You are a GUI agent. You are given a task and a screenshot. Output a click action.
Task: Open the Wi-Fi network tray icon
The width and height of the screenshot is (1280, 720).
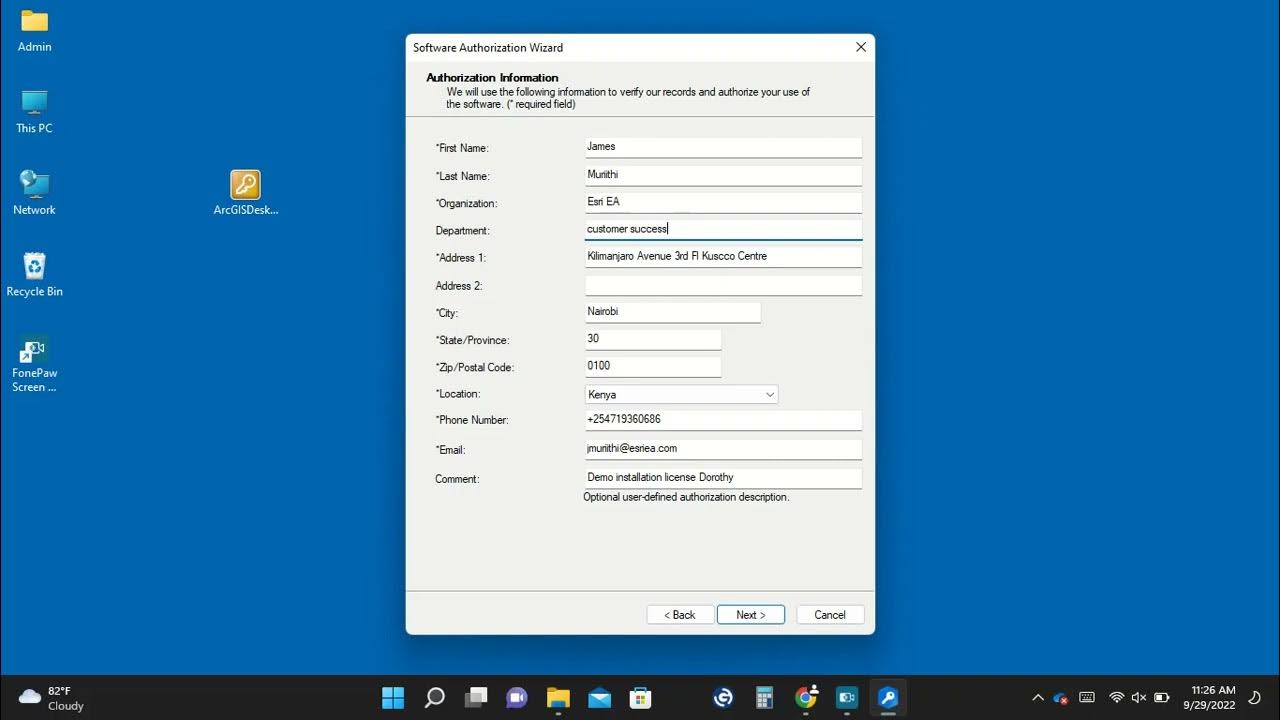1116,697
